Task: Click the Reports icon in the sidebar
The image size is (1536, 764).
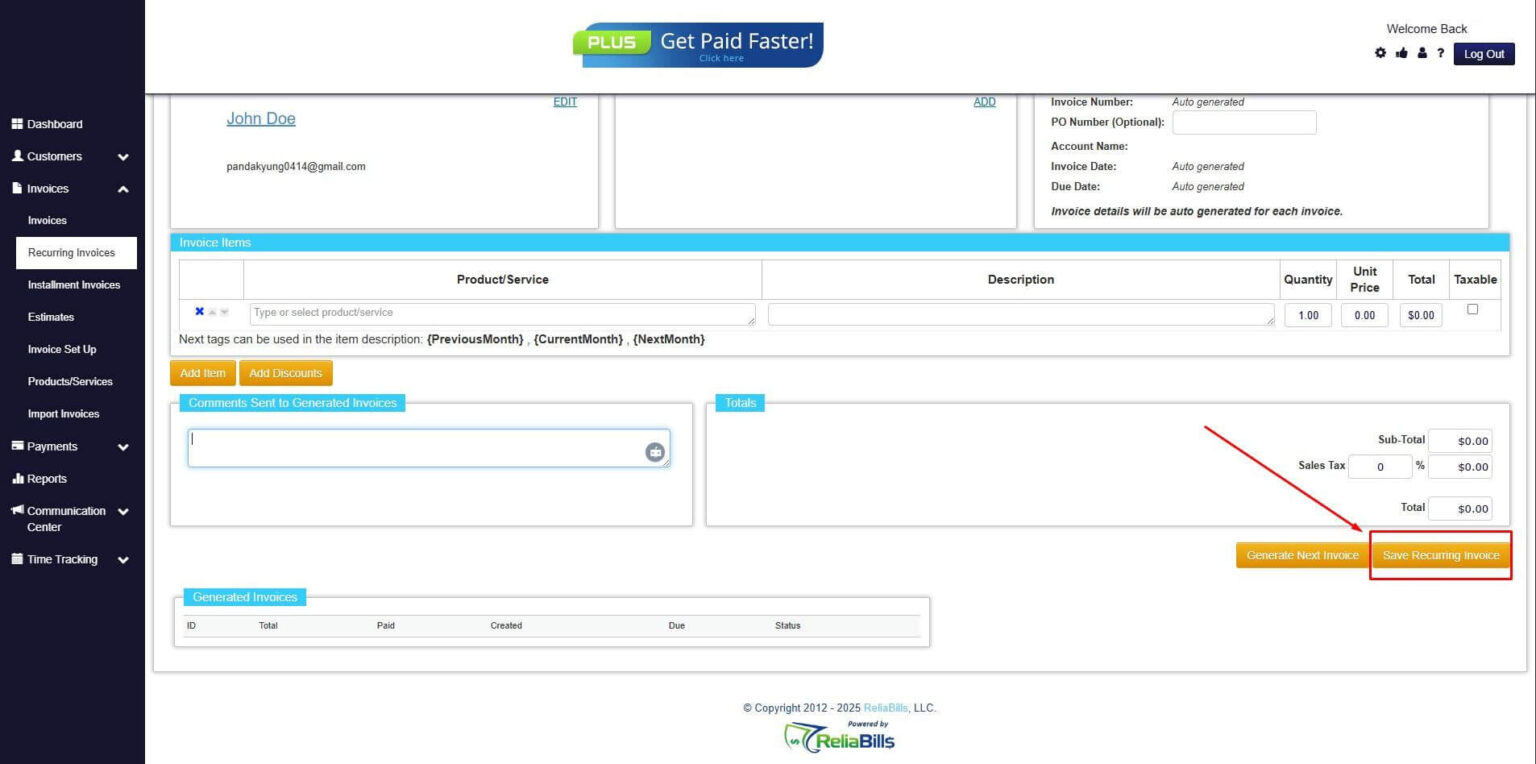Action: [x=17, y=478]
